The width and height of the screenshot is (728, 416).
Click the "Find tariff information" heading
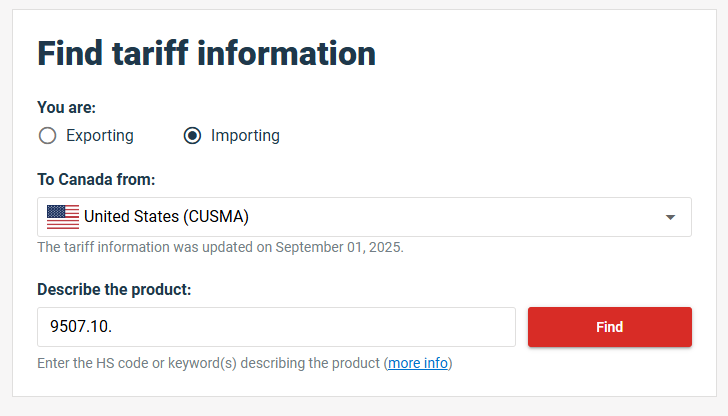point(206,53)
